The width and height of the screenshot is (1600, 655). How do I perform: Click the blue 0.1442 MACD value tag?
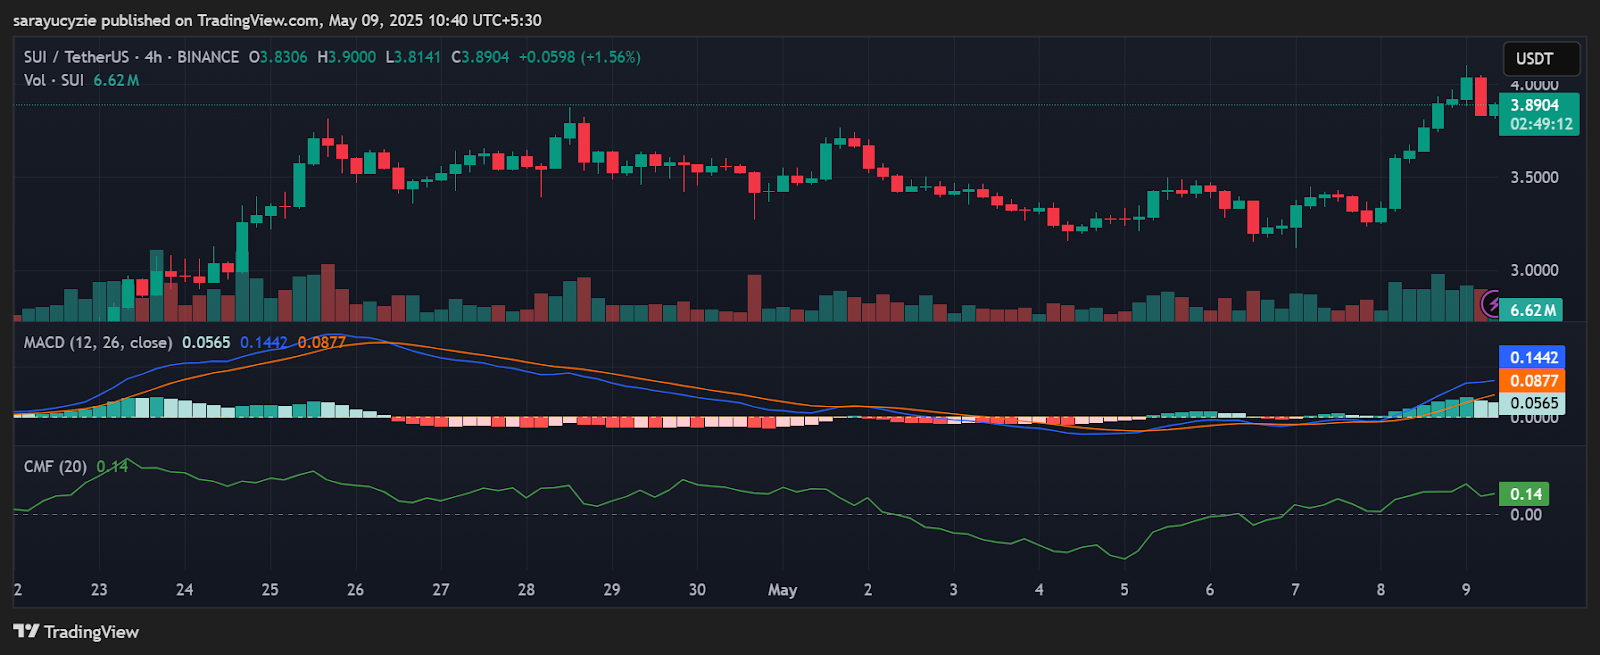tap(1533, 357)
